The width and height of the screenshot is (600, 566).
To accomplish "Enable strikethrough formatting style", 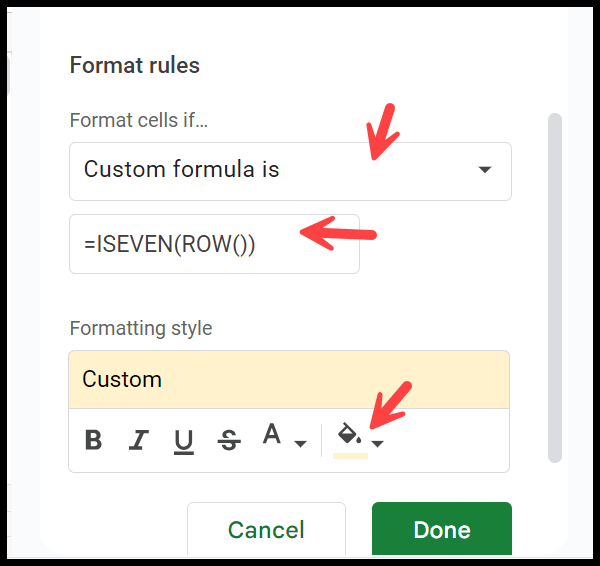I will [229, 440].
